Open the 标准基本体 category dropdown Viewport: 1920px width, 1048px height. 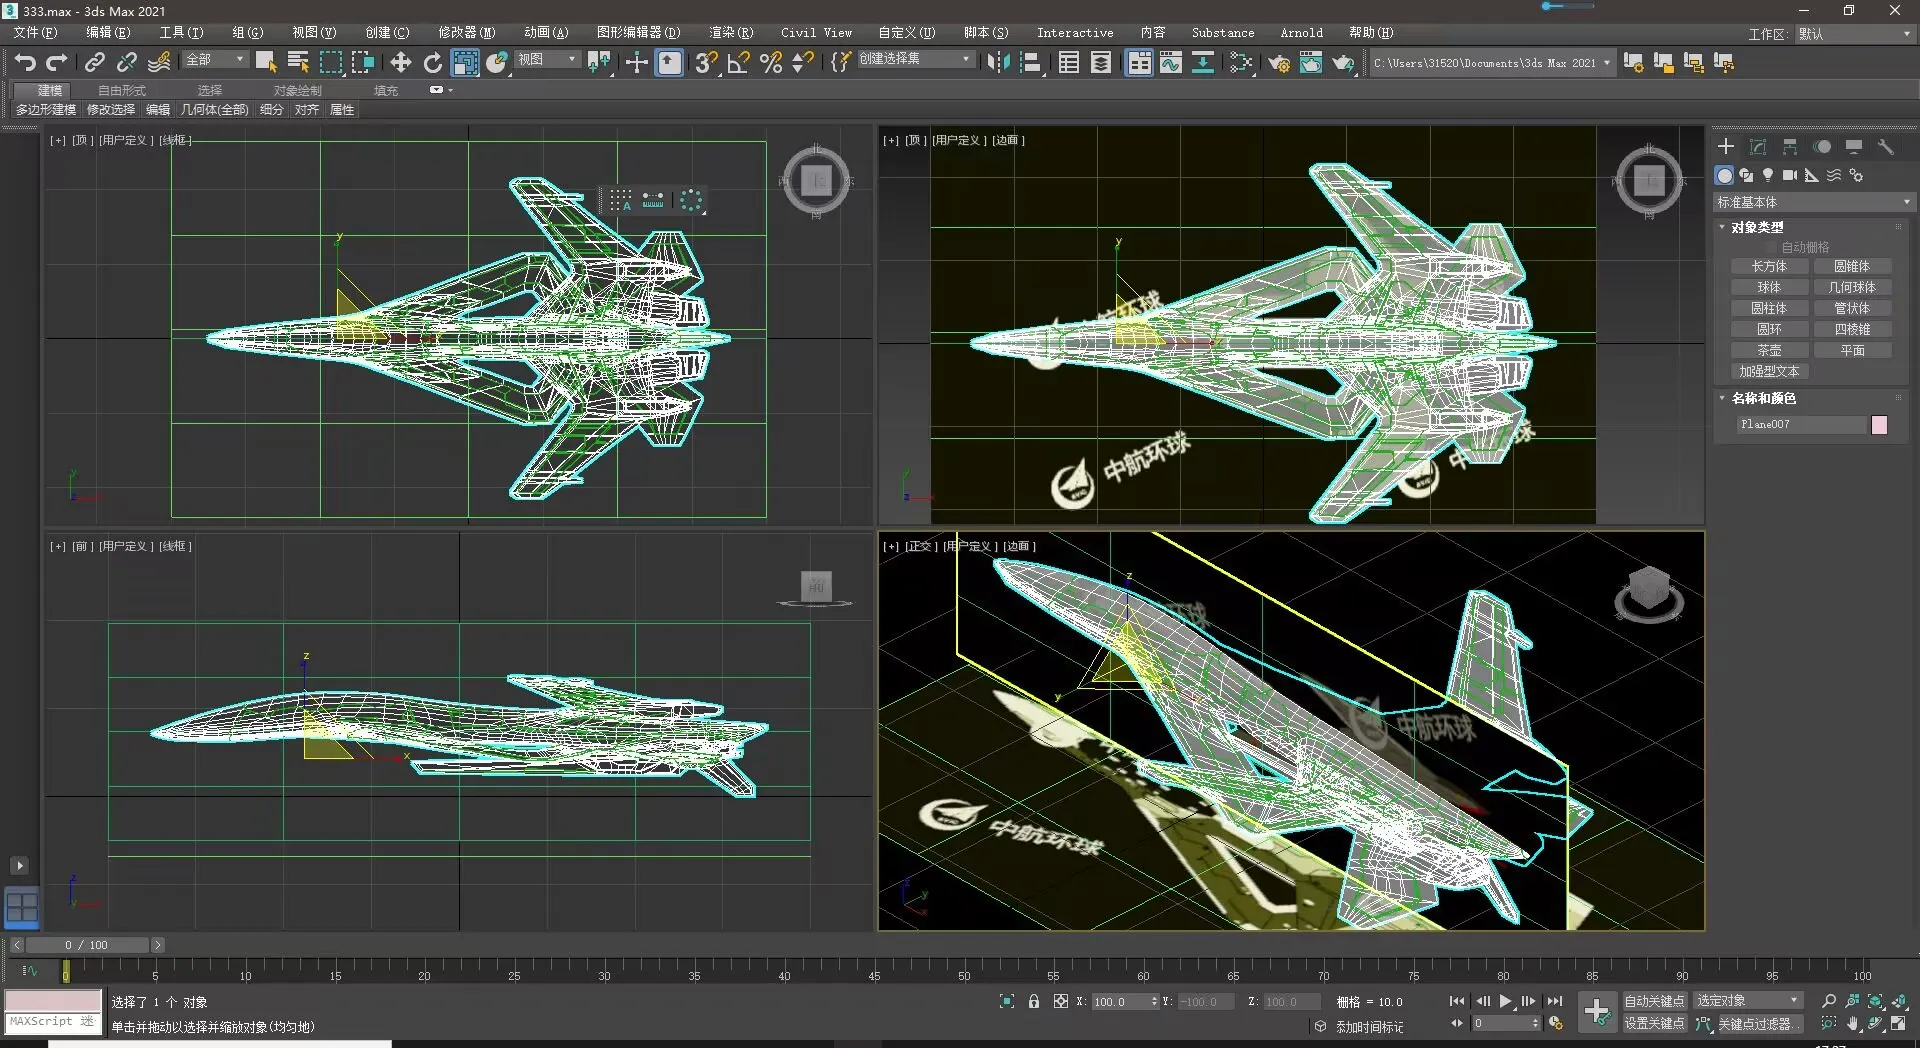click(1813, 202)
